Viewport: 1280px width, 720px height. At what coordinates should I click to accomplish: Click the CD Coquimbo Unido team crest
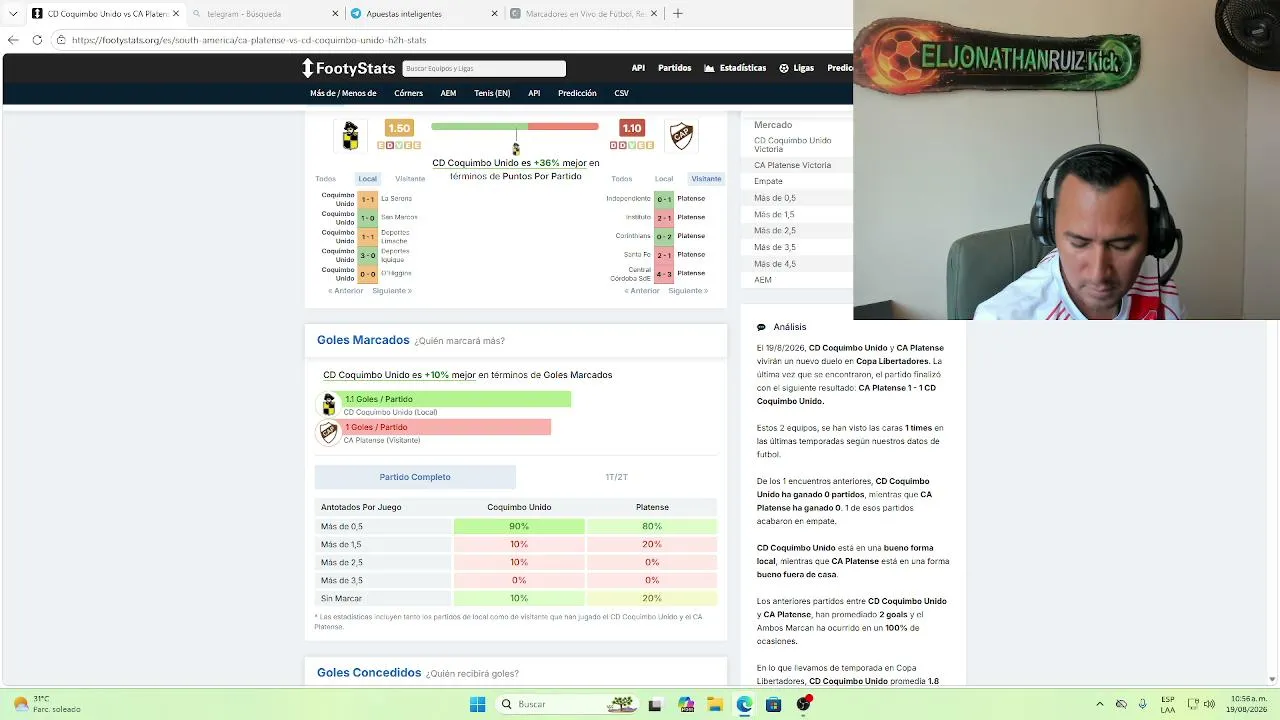tap(350, 135)
